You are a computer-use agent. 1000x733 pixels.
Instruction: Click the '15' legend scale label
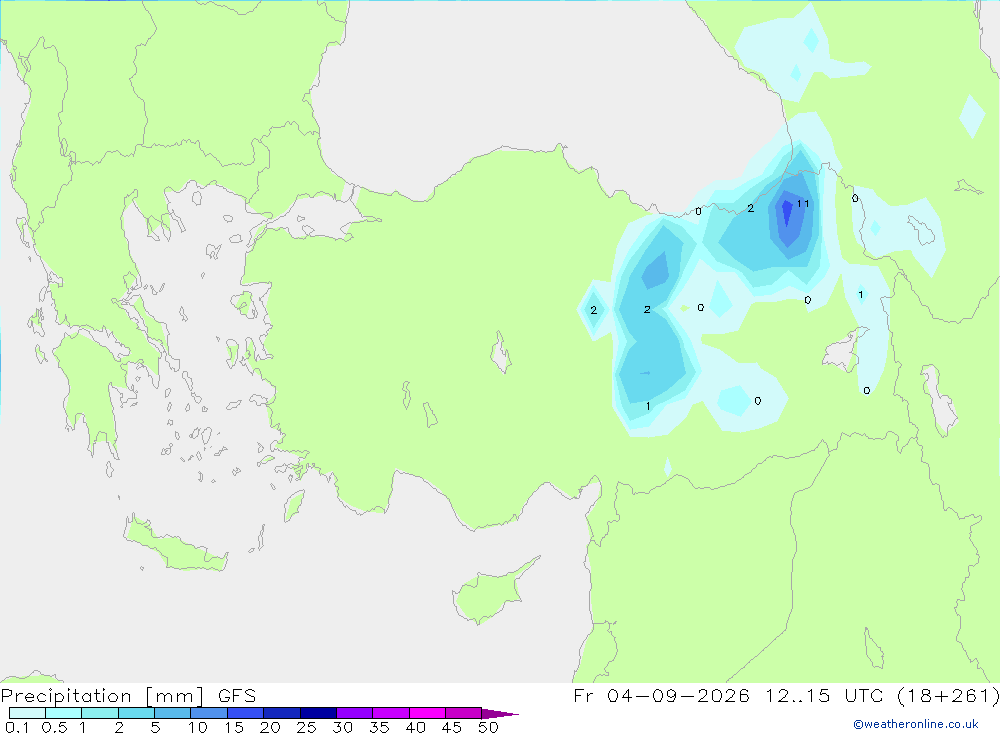(x=234, y=727)
